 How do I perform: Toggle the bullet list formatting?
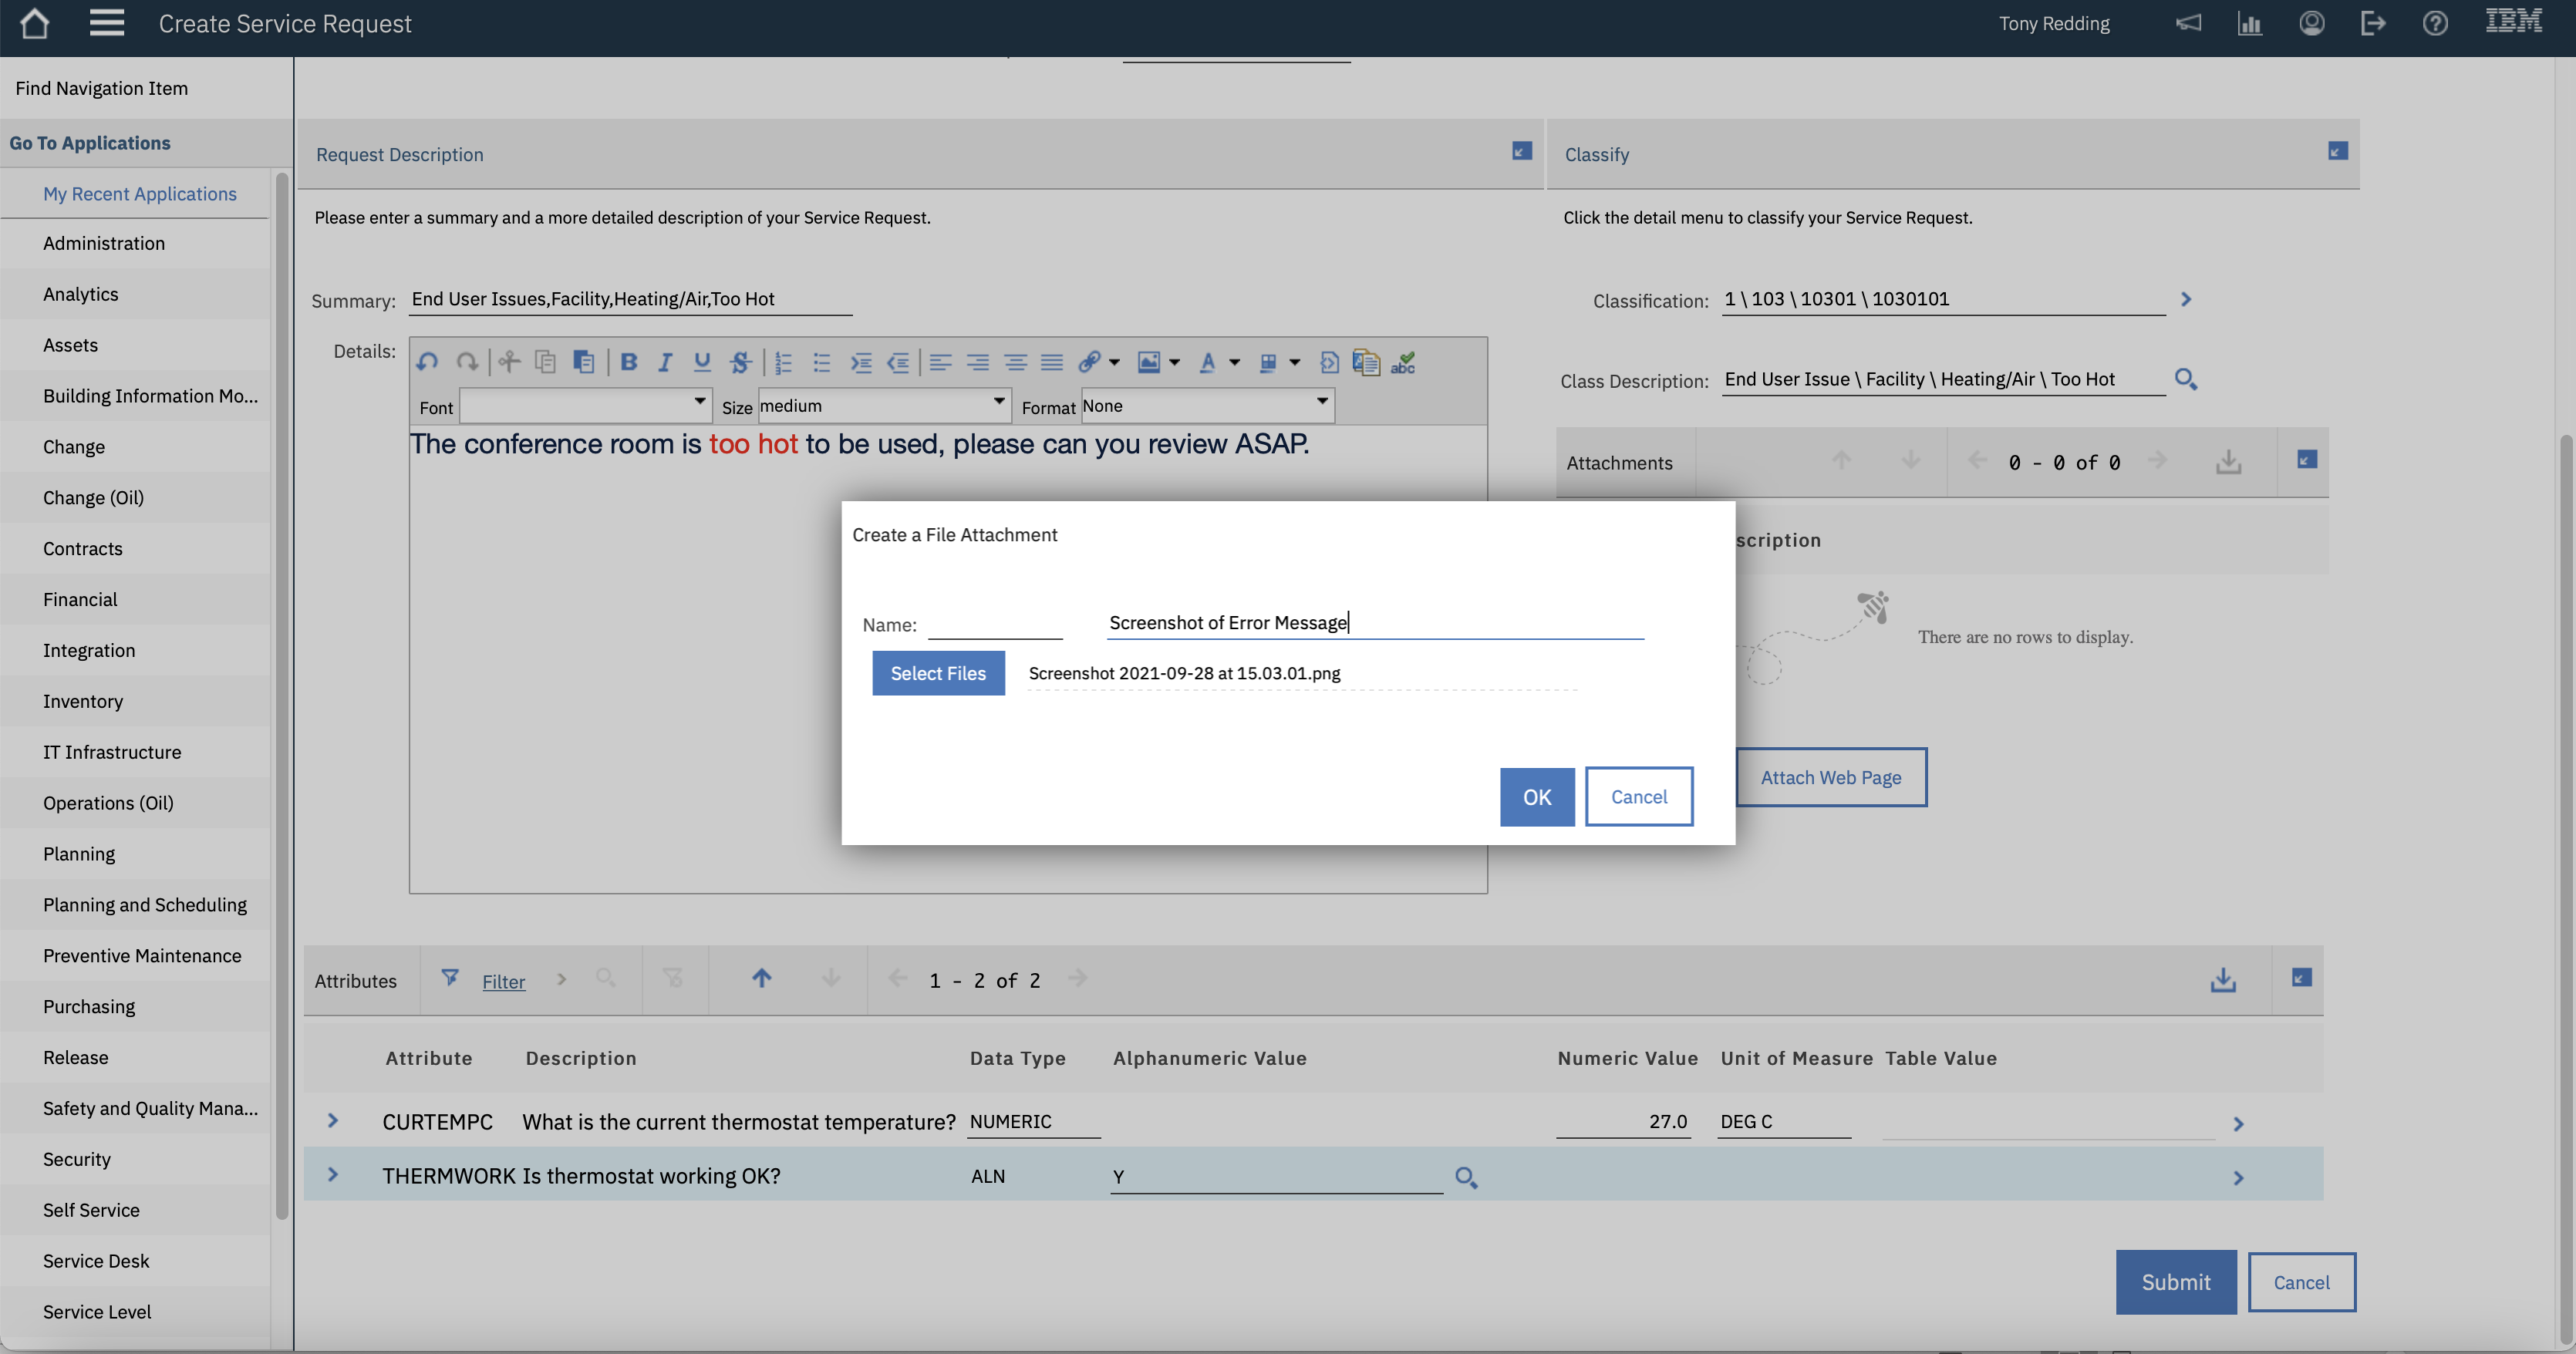[x=821, y=362]
